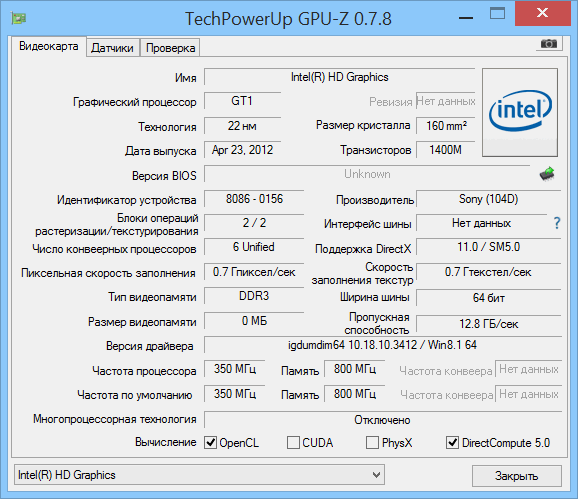Click the GPU-Z app icon in title bar
The image size is (578, 499).
click(x=18, y=18)
